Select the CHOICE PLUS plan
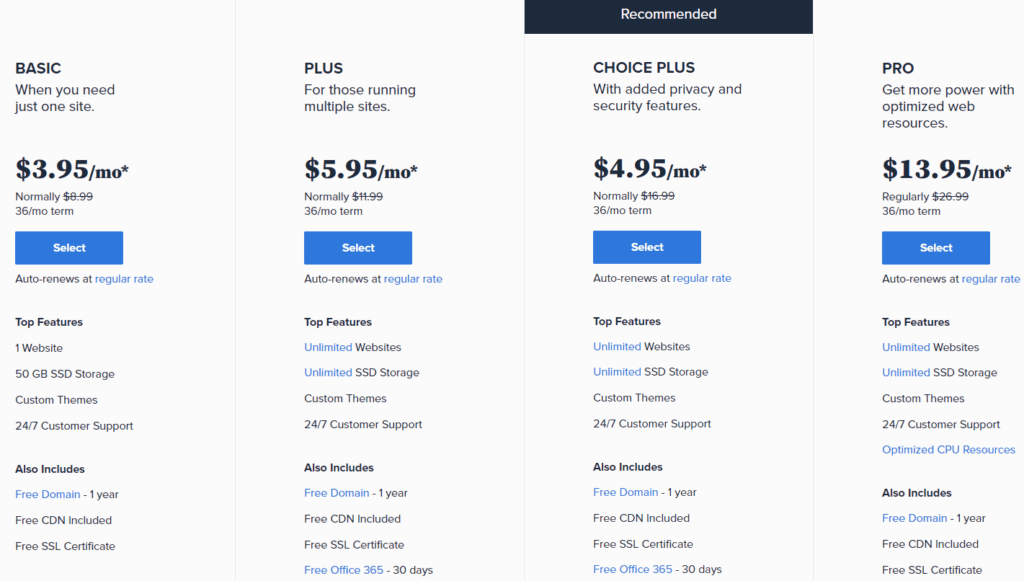The width and height of the screenshot is (1024, 581). 647,247
